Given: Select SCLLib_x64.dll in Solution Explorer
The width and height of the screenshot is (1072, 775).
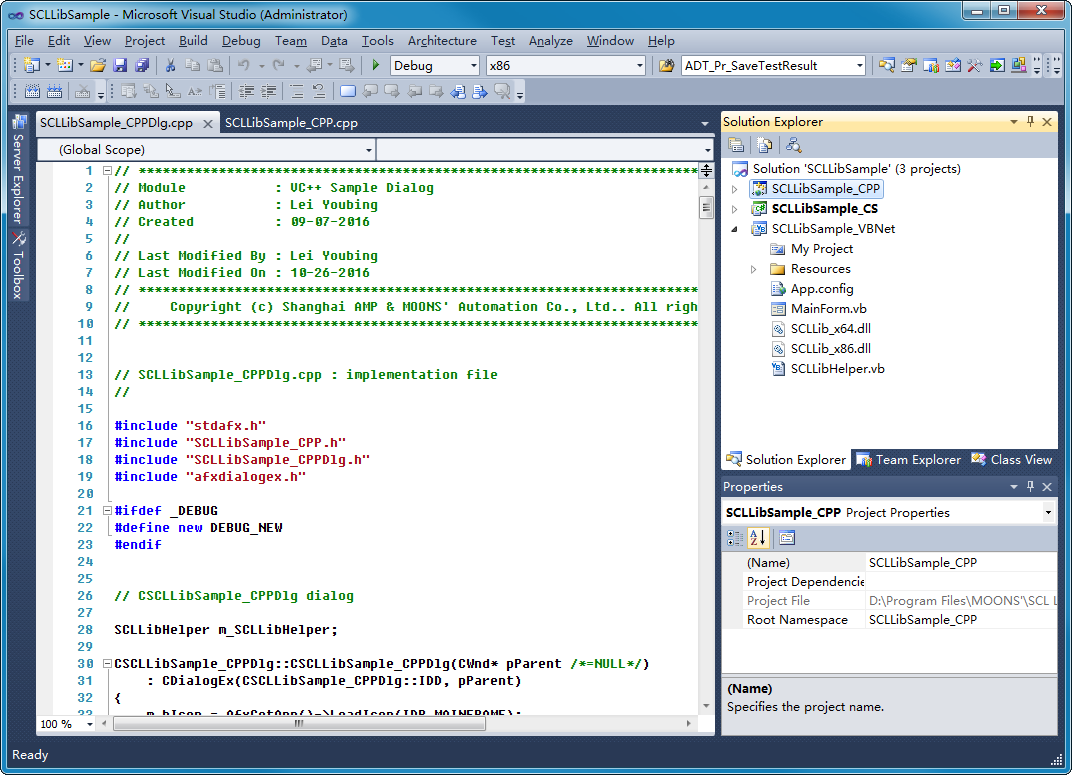Looking at the screenshot, I should click(831, 329).
